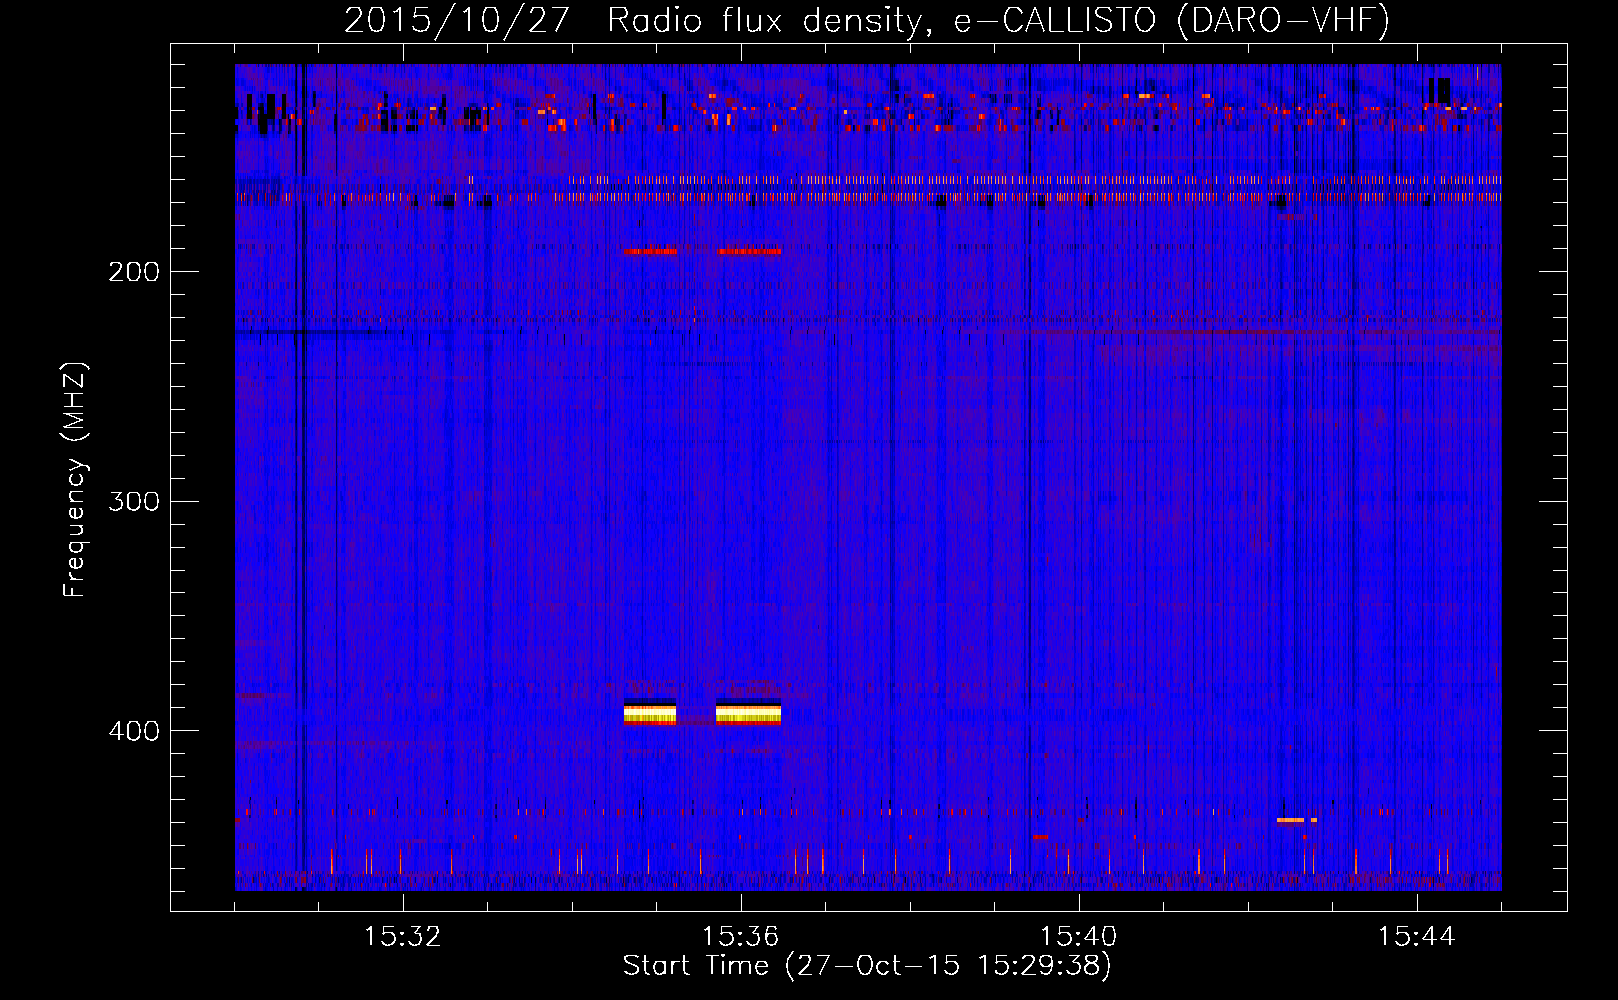Viewport: 1618px width, 1000px height.
Task: Click the second red emission streak just above 200 MHz
Action: click(750, 251)
